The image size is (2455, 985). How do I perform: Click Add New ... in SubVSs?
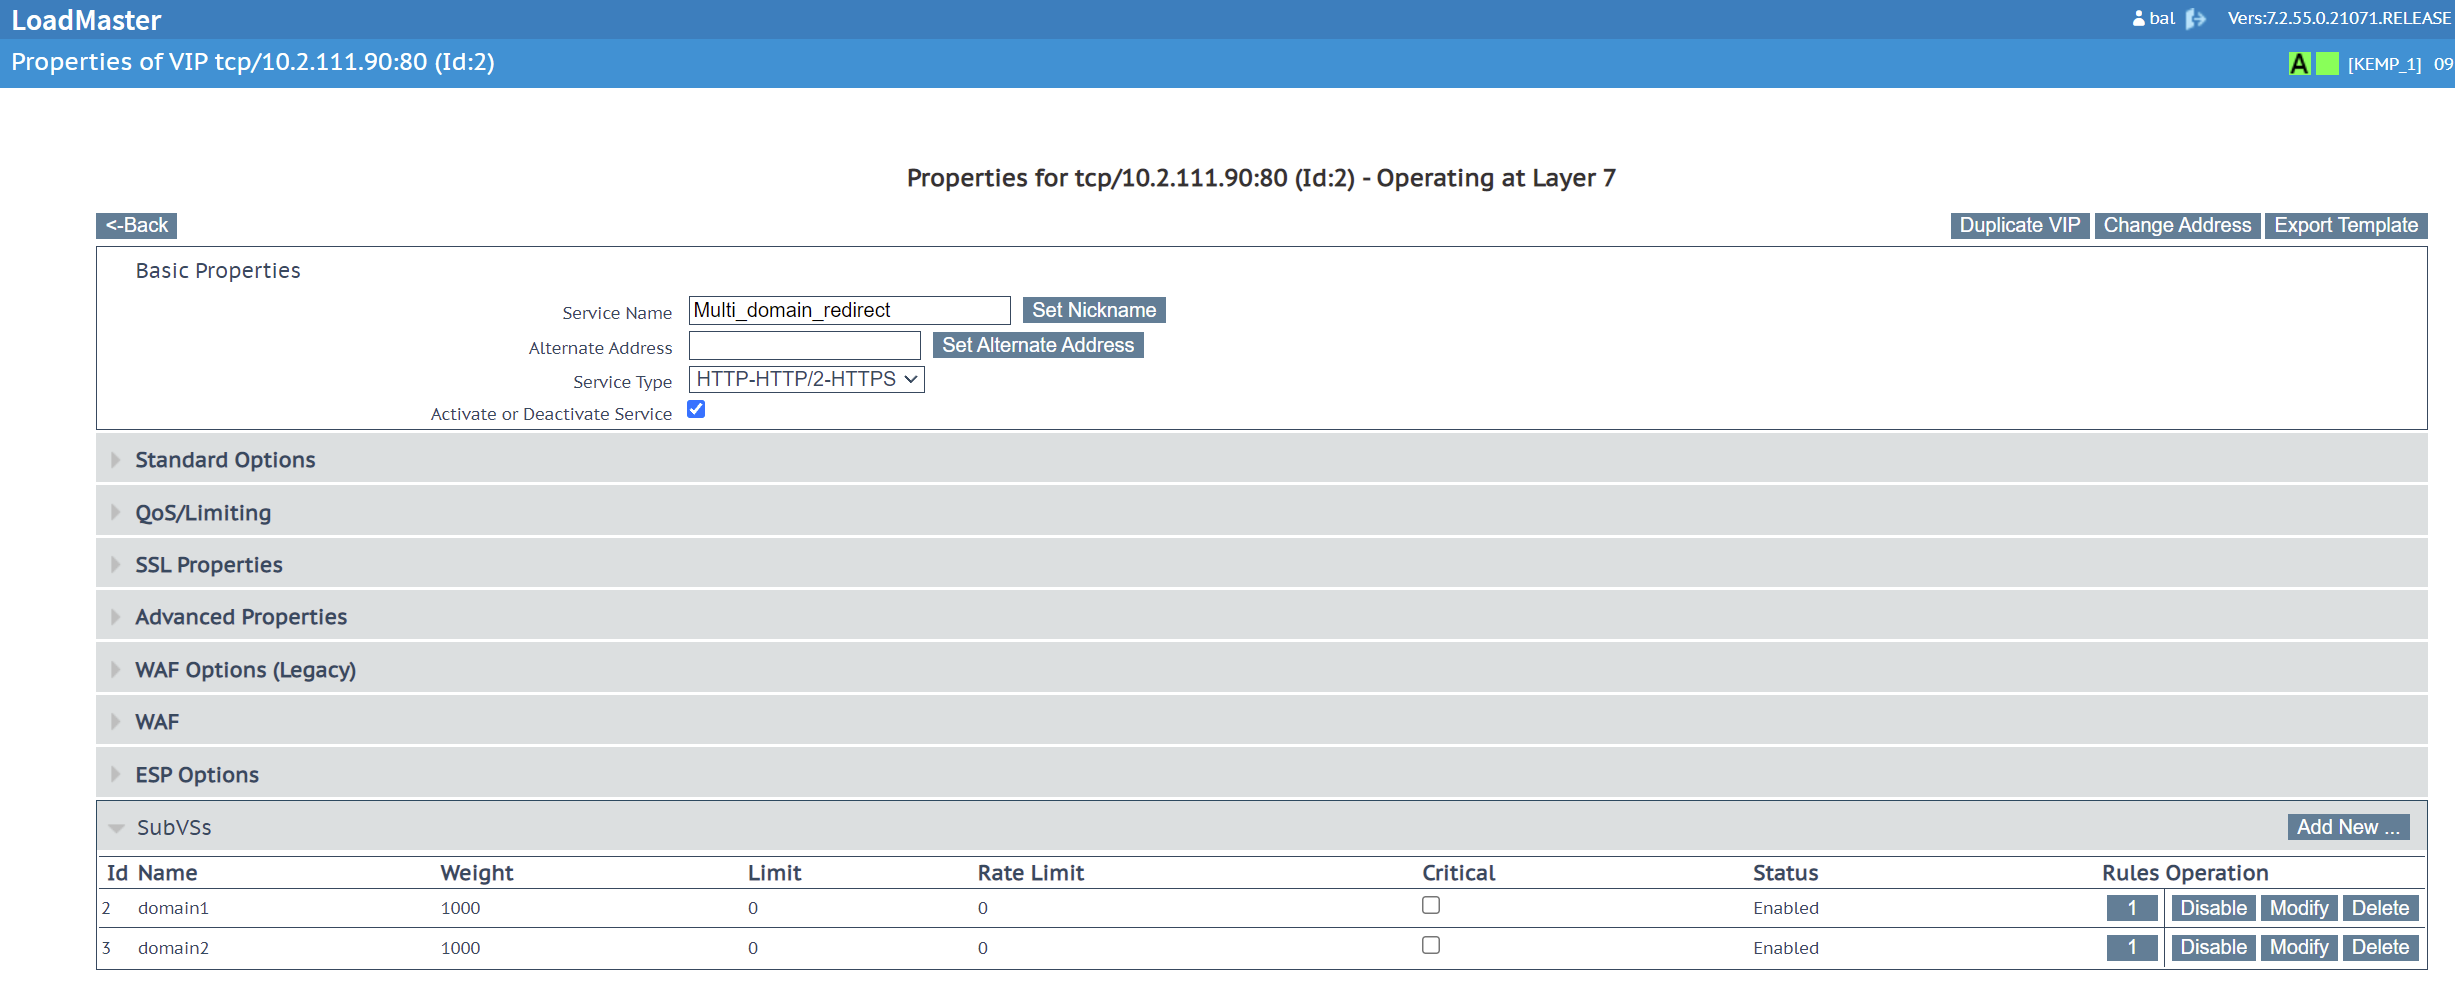[2348, 827]
